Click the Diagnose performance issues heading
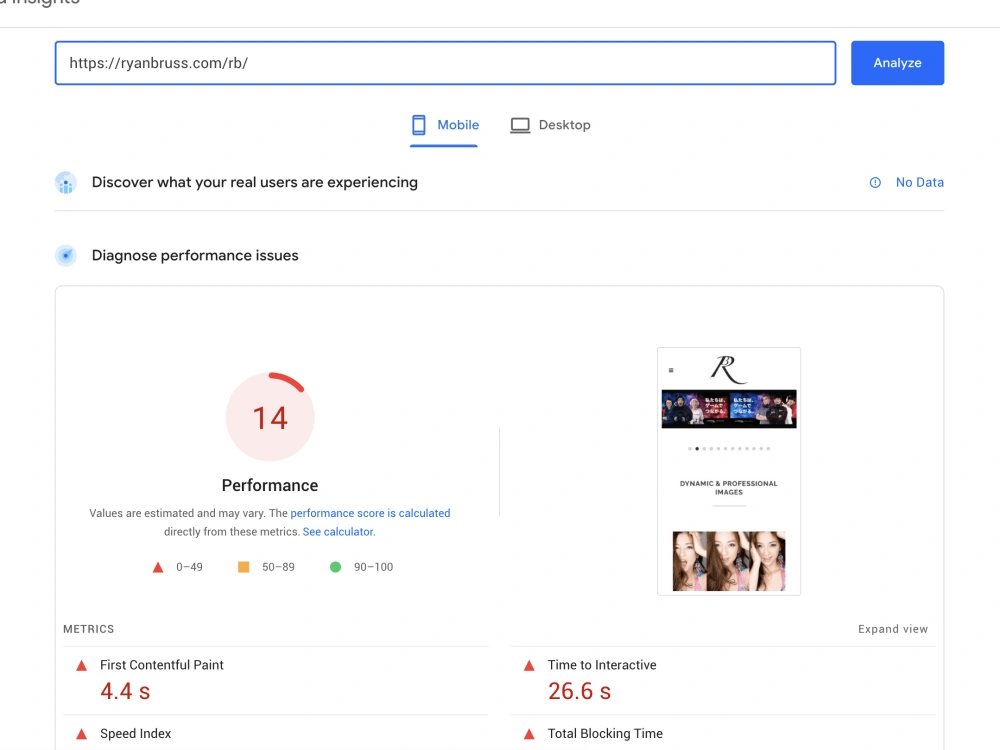This screenshot has height=750, width=1000. 195,255
